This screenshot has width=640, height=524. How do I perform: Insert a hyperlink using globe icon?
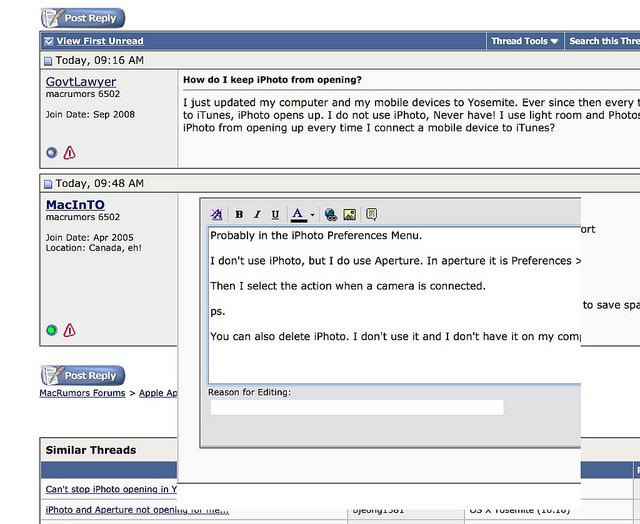tap(331, 214)
